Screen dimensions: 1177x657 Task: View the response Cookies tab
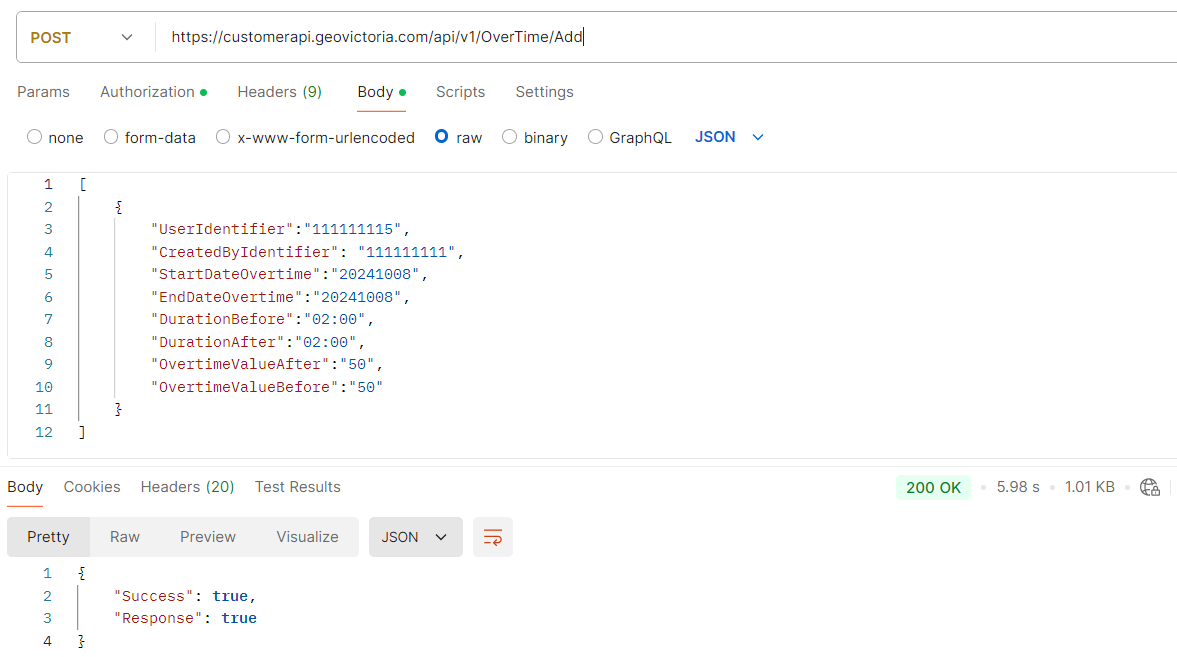tap(92, 487)
